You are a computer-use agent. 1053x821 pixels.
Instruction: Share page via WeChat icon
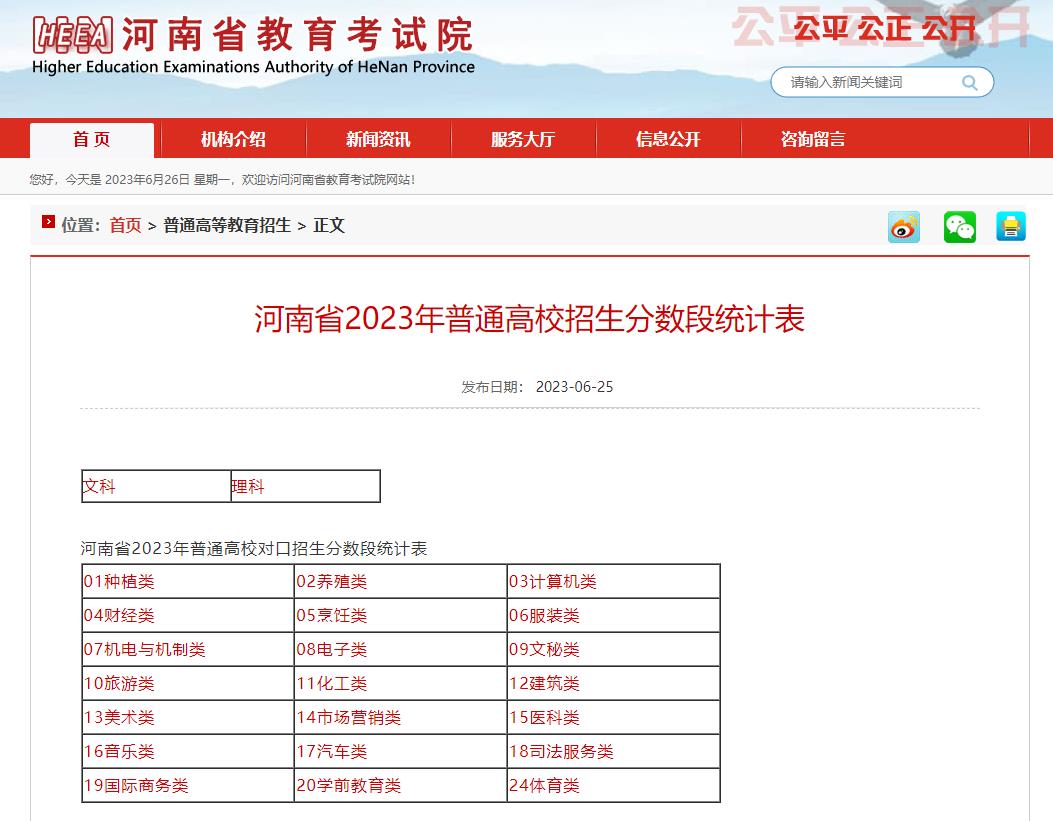click(x=960, y=227)
